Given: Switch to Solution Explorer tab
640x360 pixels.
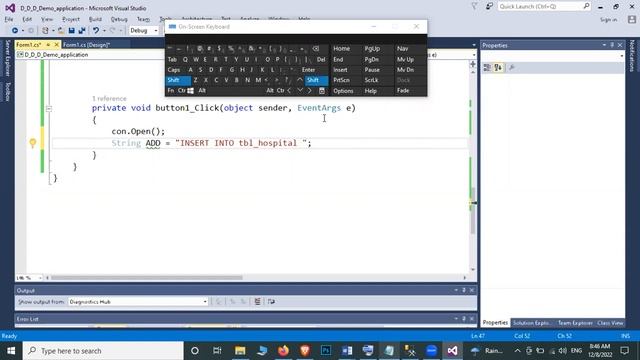Looking at the screenshot, I should pyautogui.click(x=532, y=323).
